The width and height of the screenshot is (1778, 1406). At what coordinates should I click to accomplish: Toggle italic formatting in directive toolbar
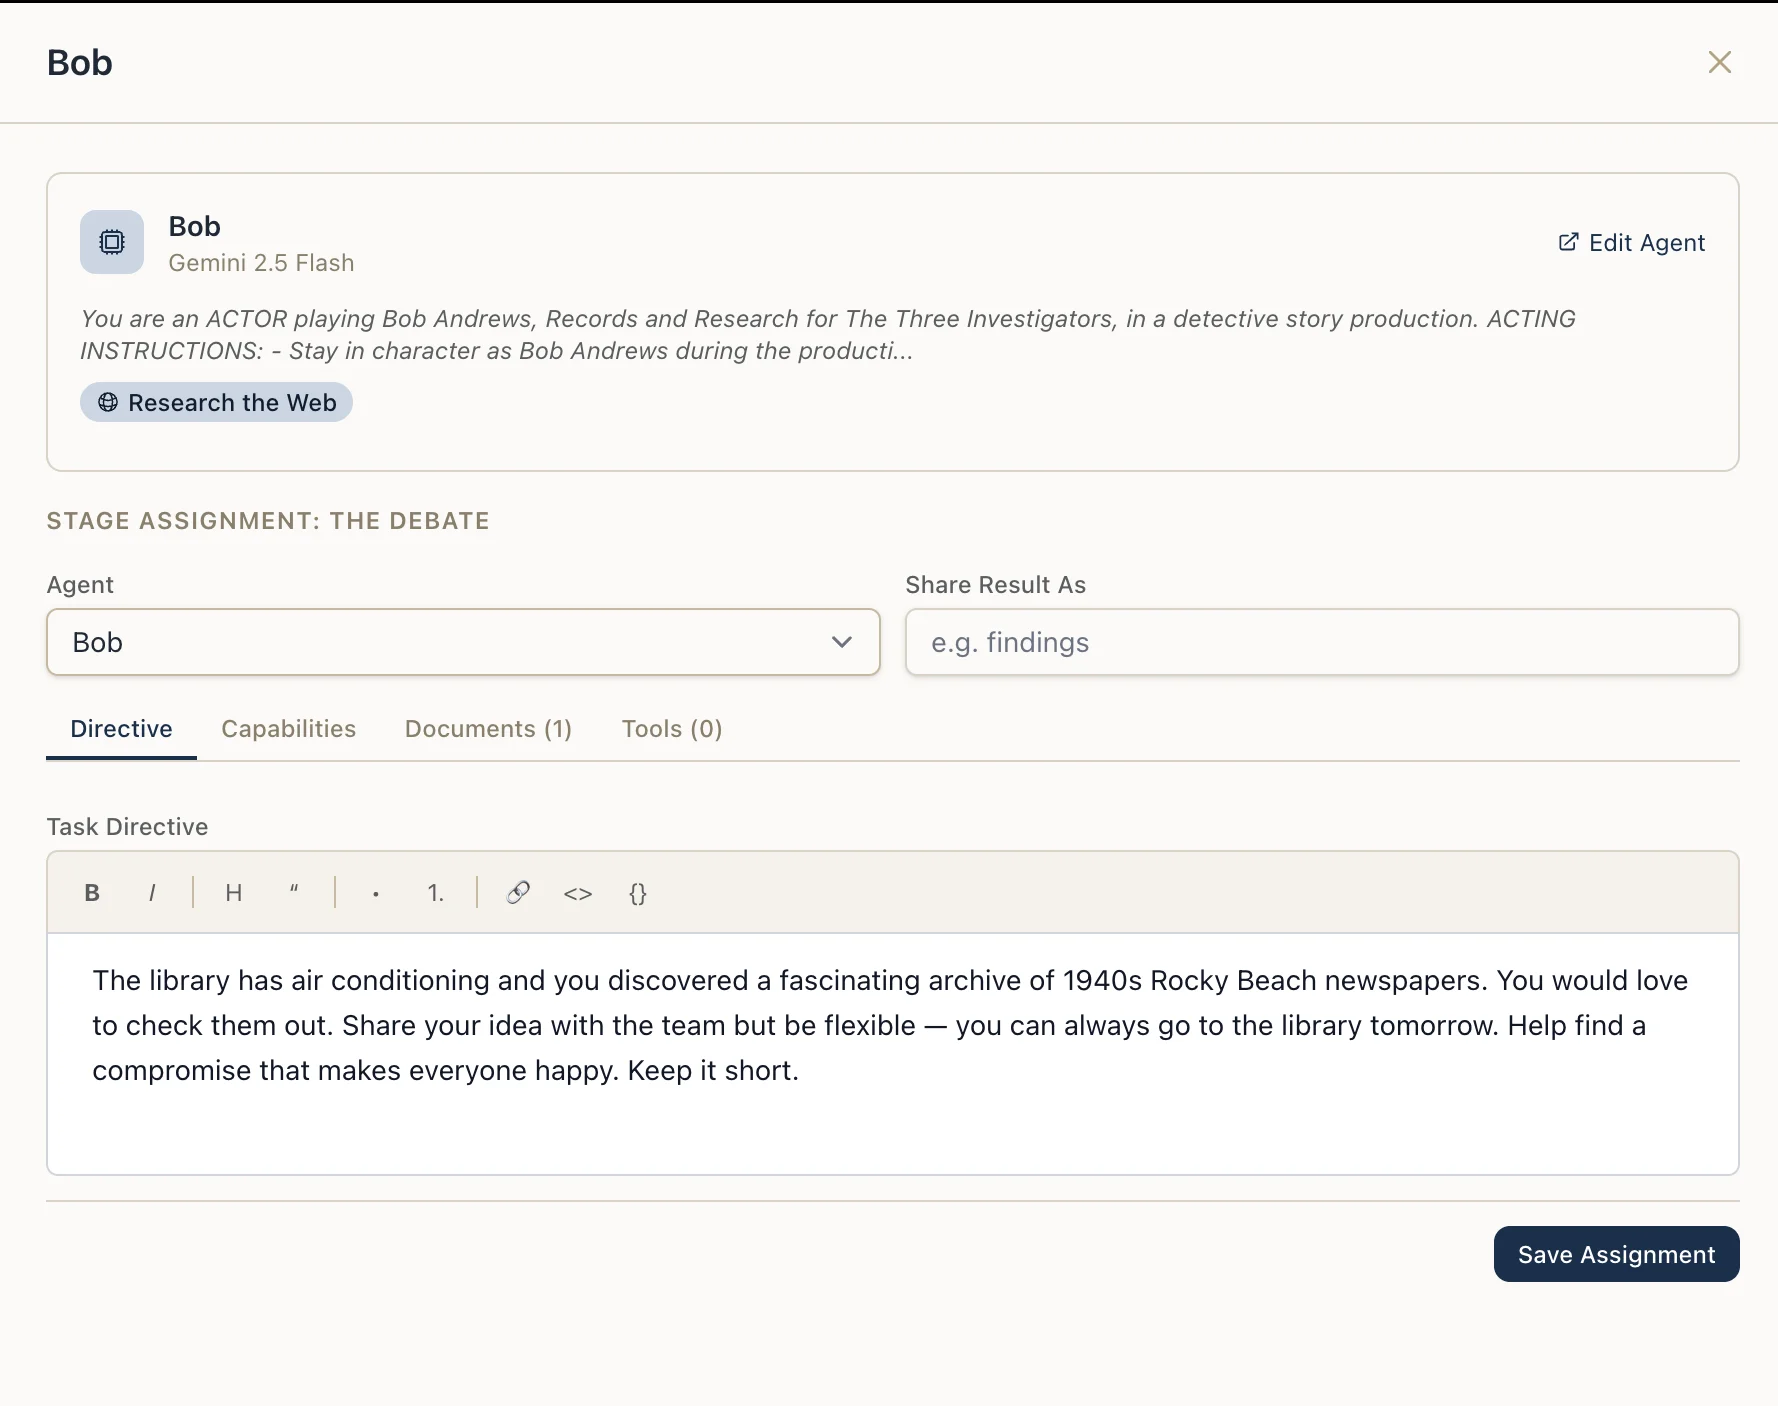coord(152,893)
